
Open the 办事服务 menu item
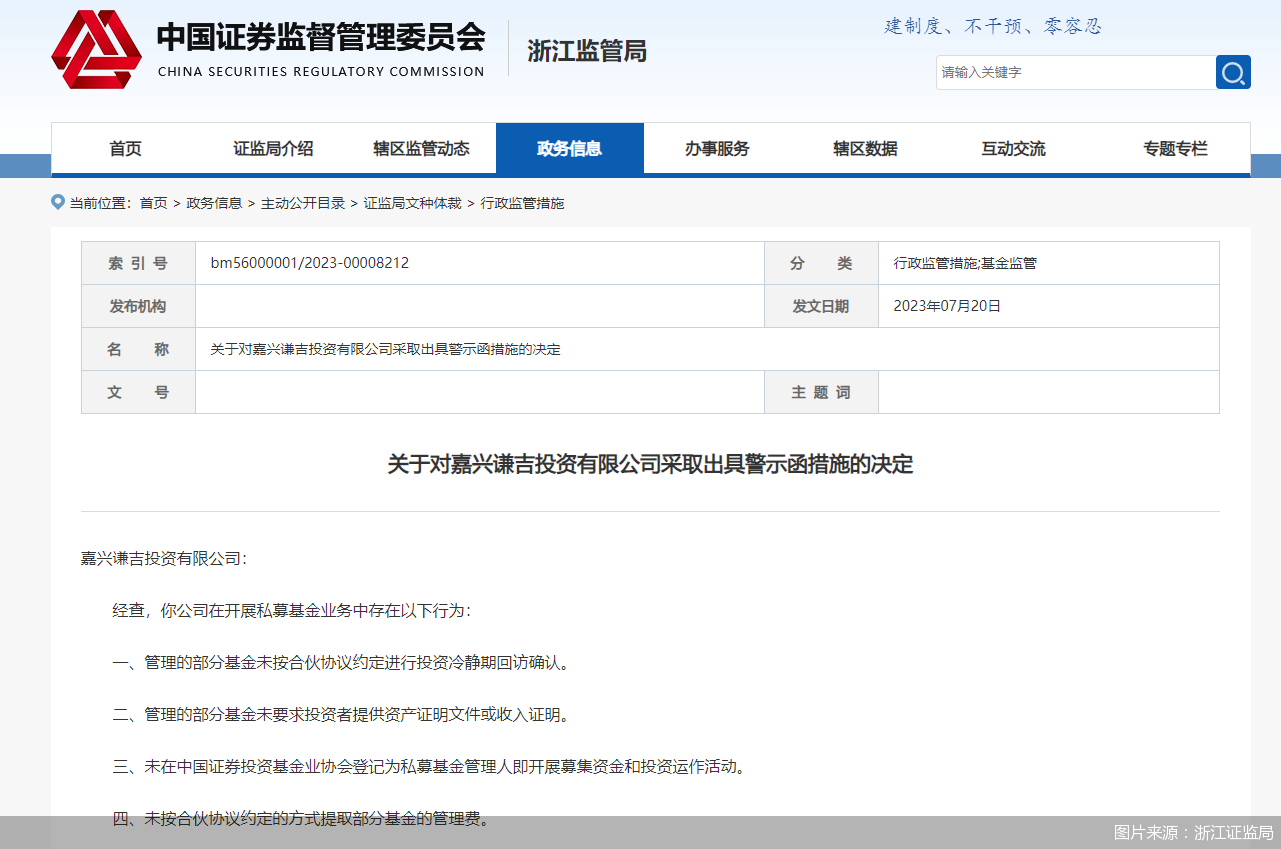(x=717, y=148)
